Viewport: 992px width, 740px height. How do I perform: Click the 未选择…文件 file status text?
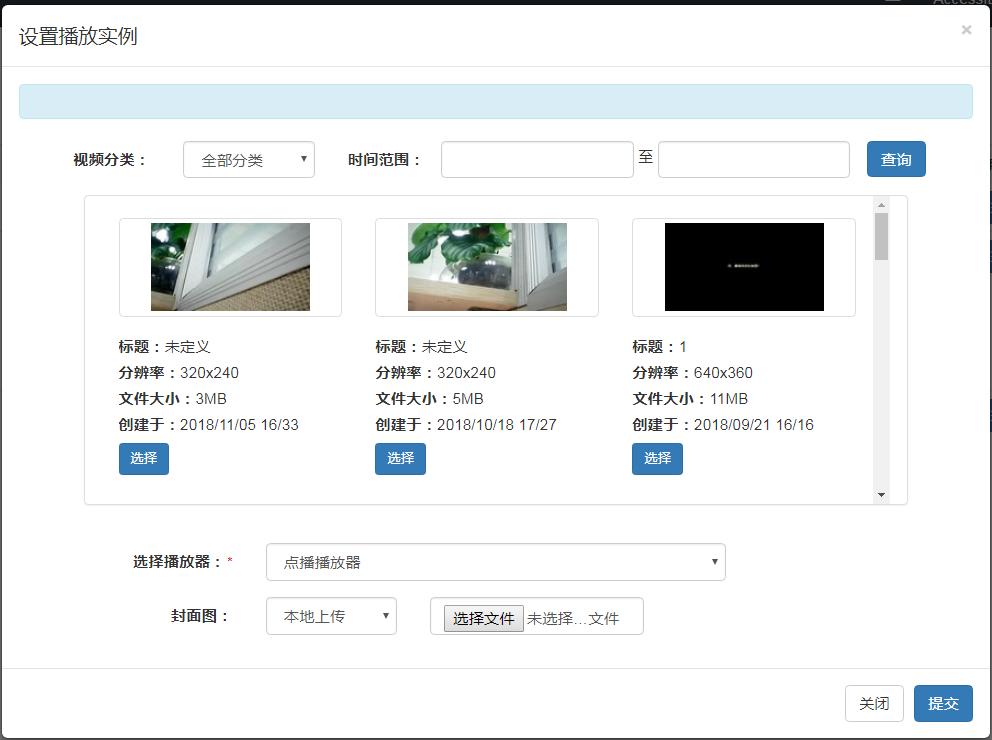point(573,619)
